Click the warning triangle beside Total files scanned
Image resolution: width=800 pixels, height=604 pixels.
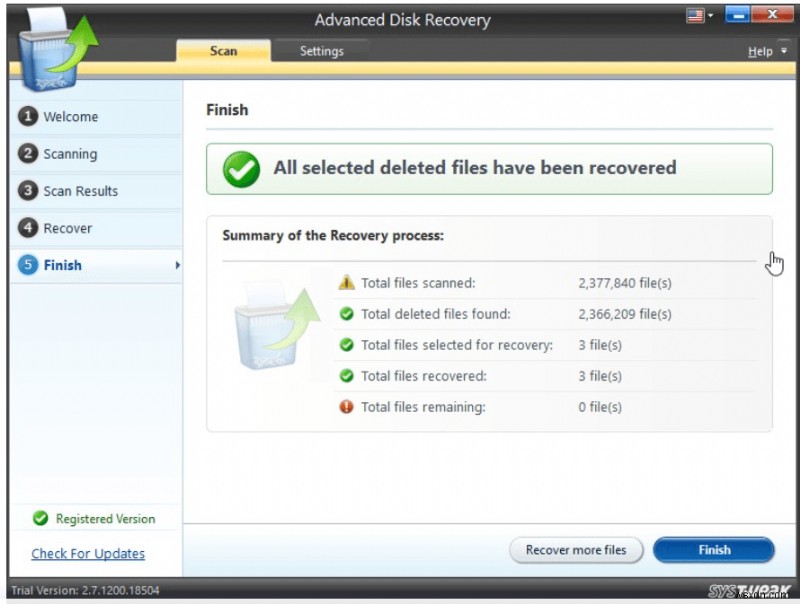pyautogui.click(x=347, y=283)
